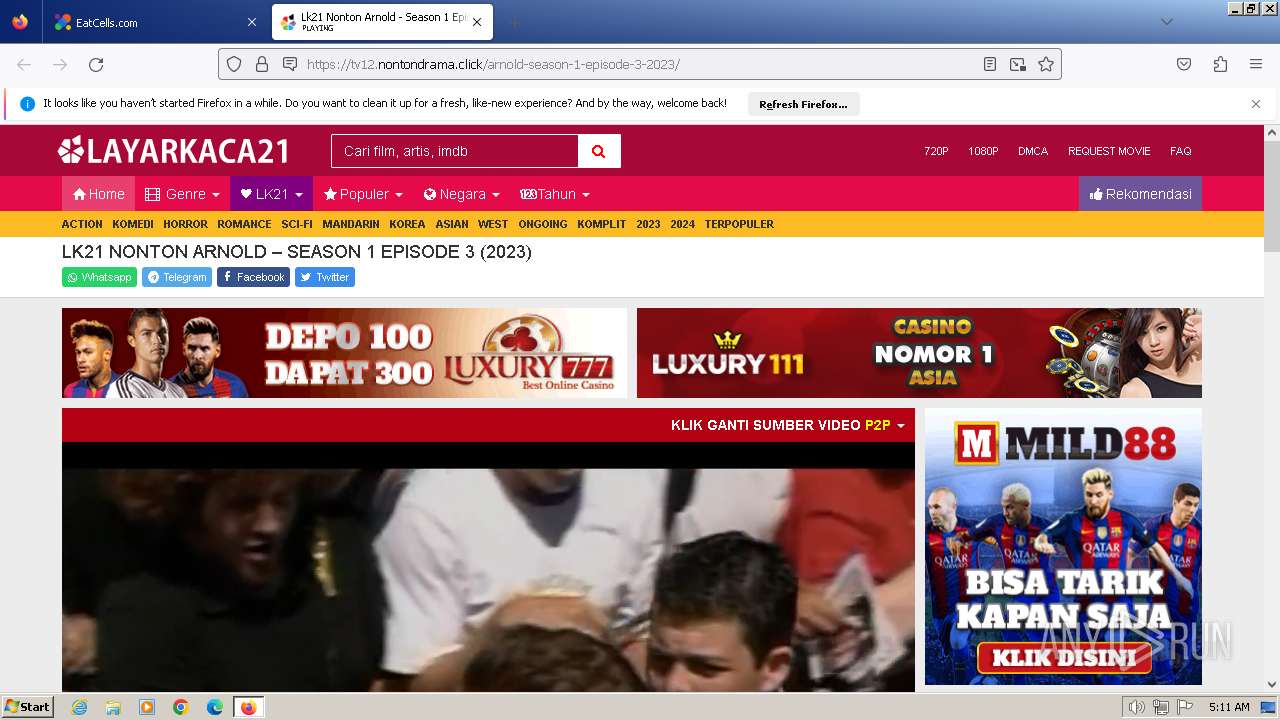The image size is (1280, 720).
Task: Expand the Populer dropdown menu
Action: point(363,194)
